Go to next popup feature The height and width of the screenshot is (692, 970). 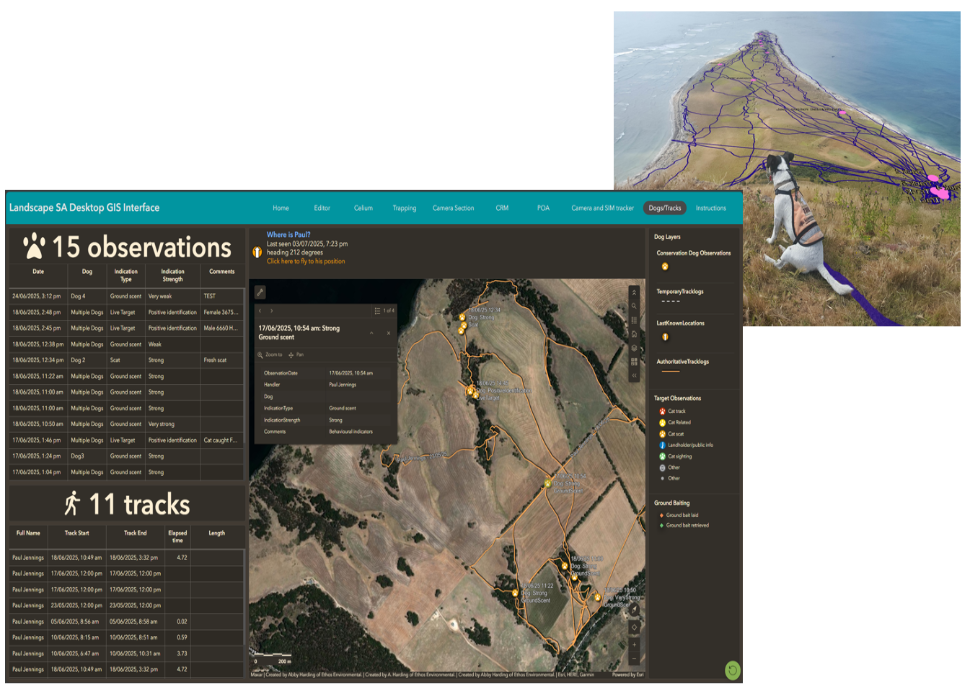click(272, 310)
